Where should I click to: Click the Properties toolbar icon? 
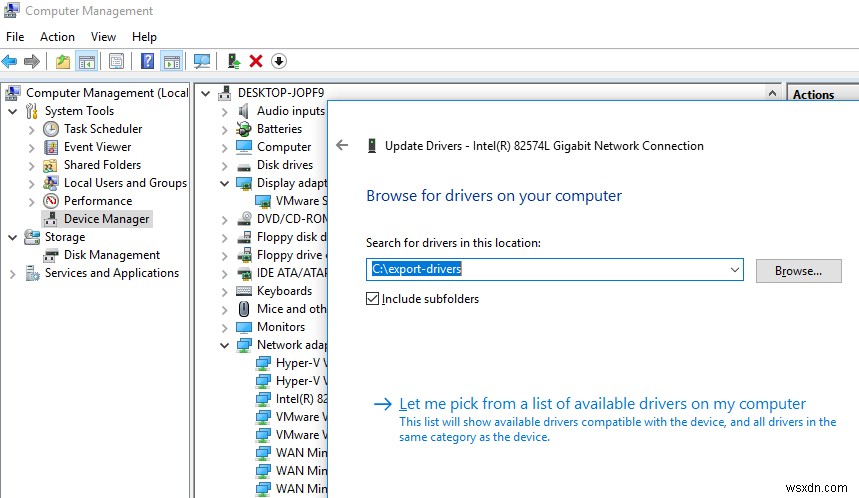click(116, 61)
